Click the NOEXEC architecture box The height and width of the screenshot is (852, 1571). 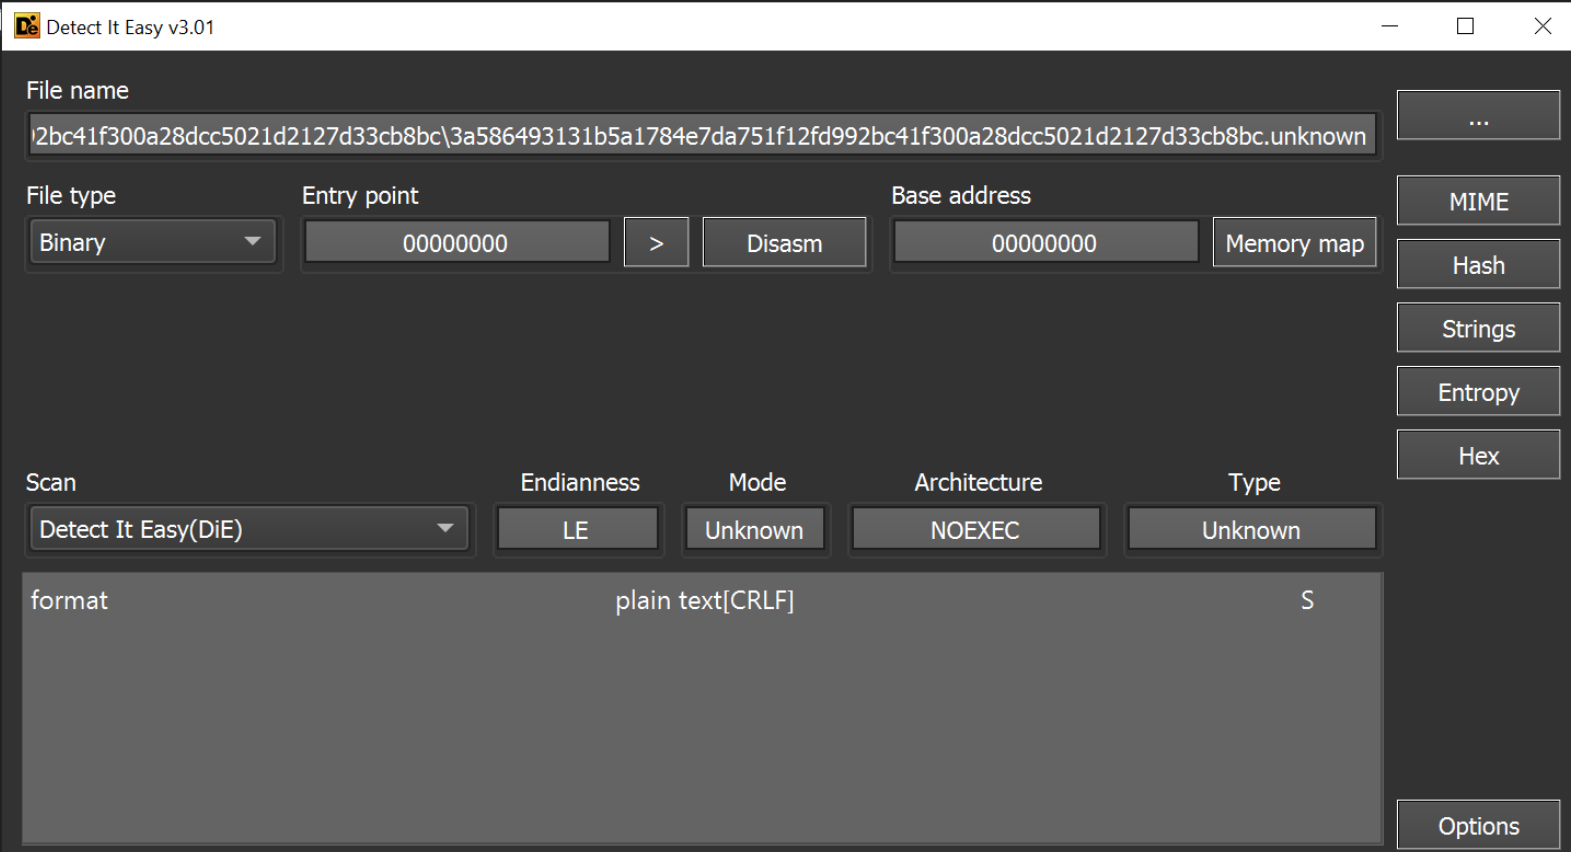975,529
